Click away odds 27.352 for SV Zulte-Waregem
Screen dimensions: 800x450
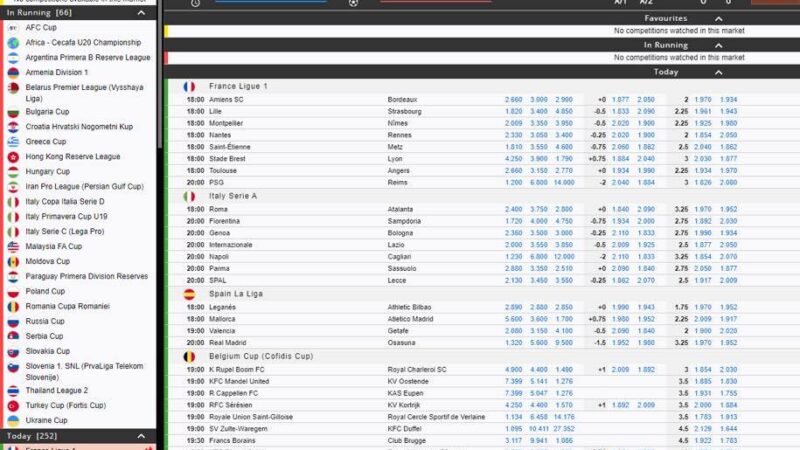[x=564, y=429]
